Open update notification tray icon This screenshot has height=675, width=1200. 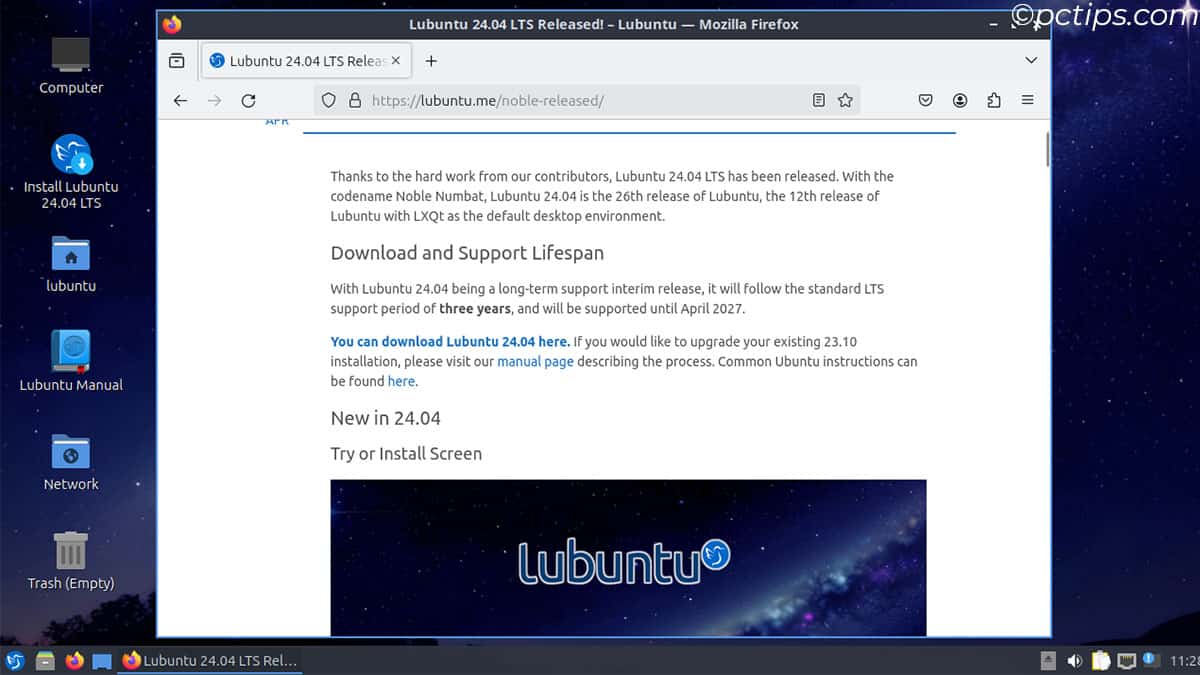1151,660
